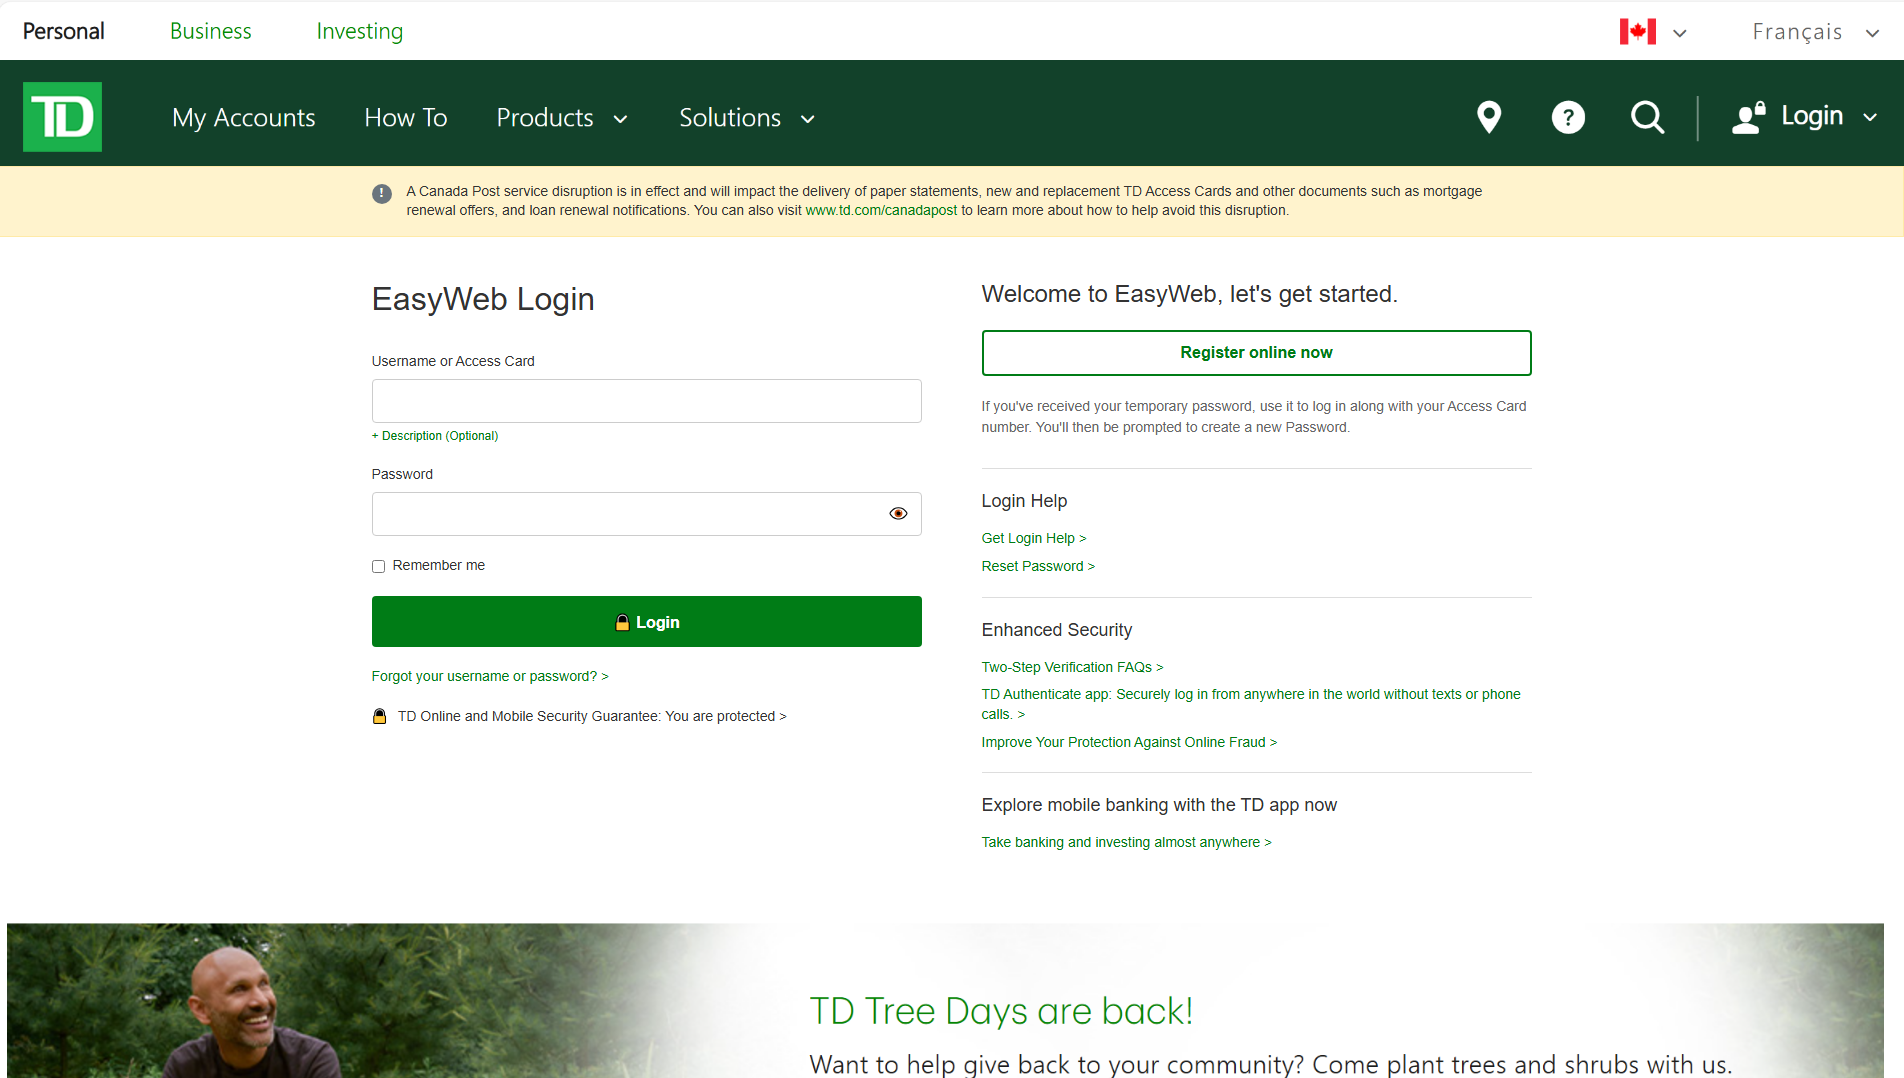This screenshot has width=1904, height=1078.
Task: Show password with the eye icon
Action: (x=898, y=514)
